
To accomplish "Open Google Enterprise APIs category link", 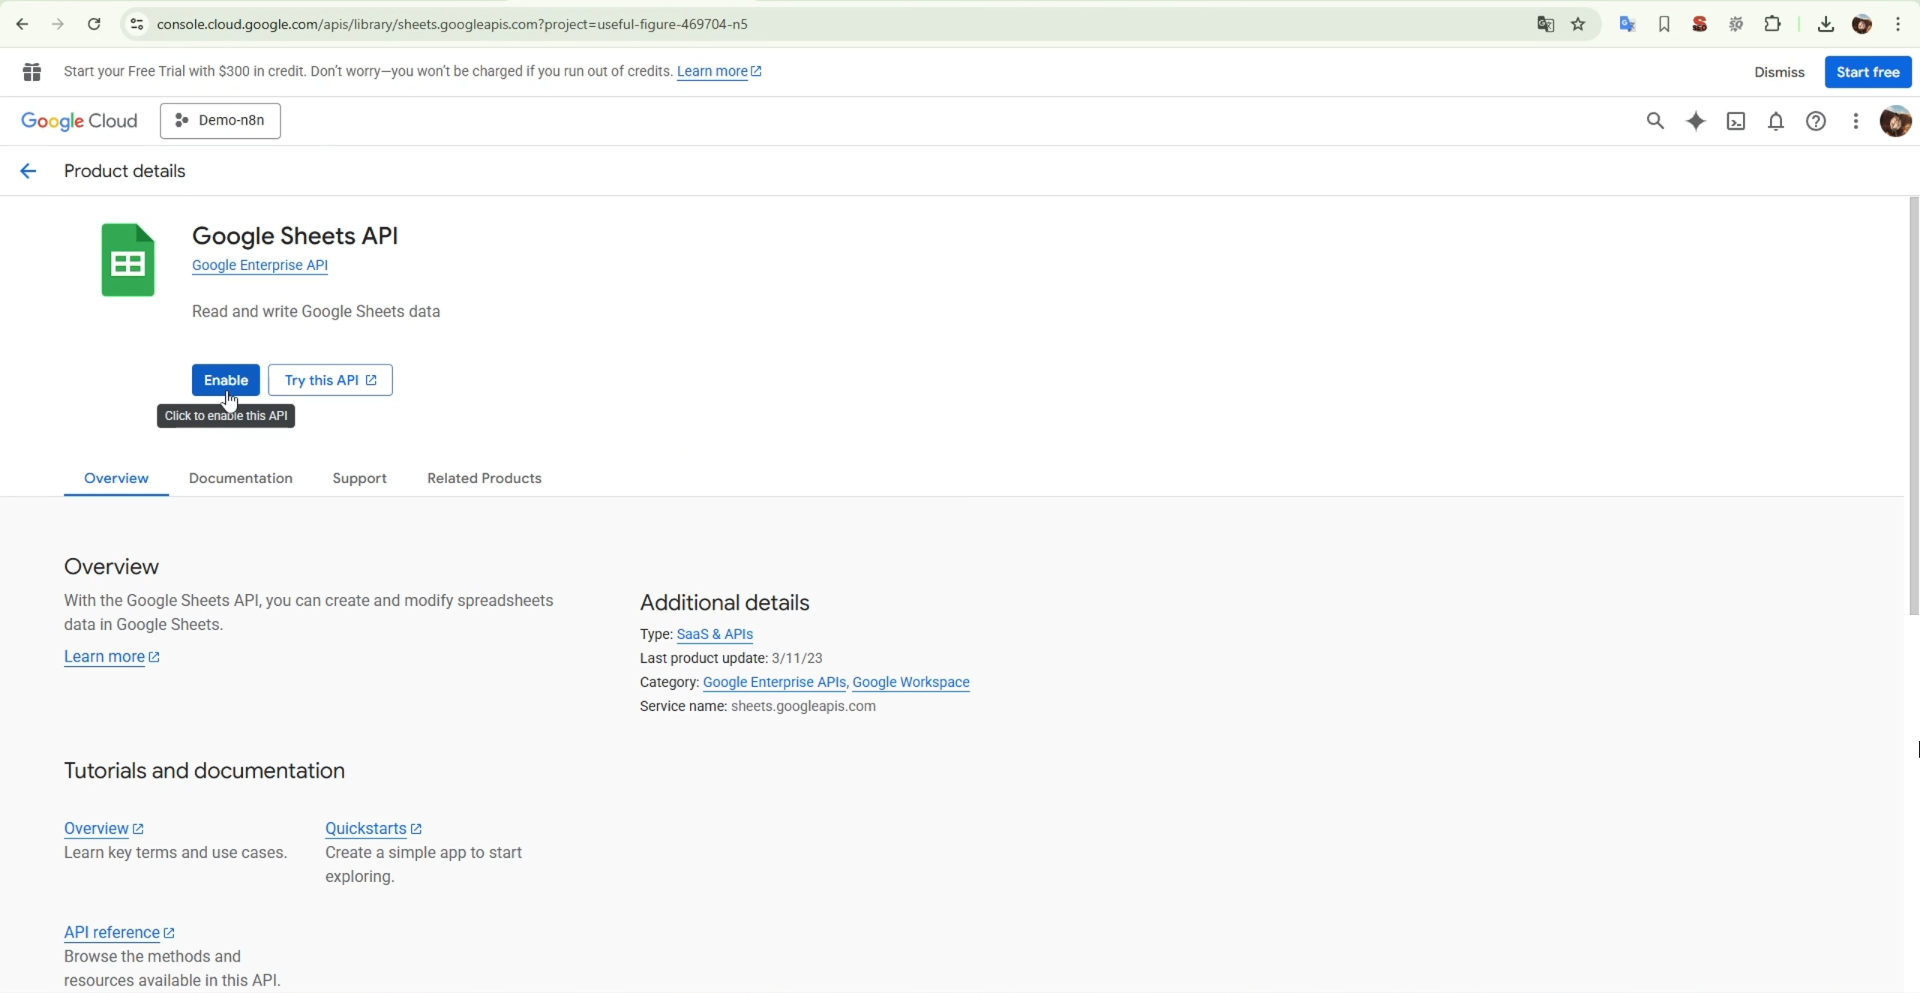I will coord(774,682).
